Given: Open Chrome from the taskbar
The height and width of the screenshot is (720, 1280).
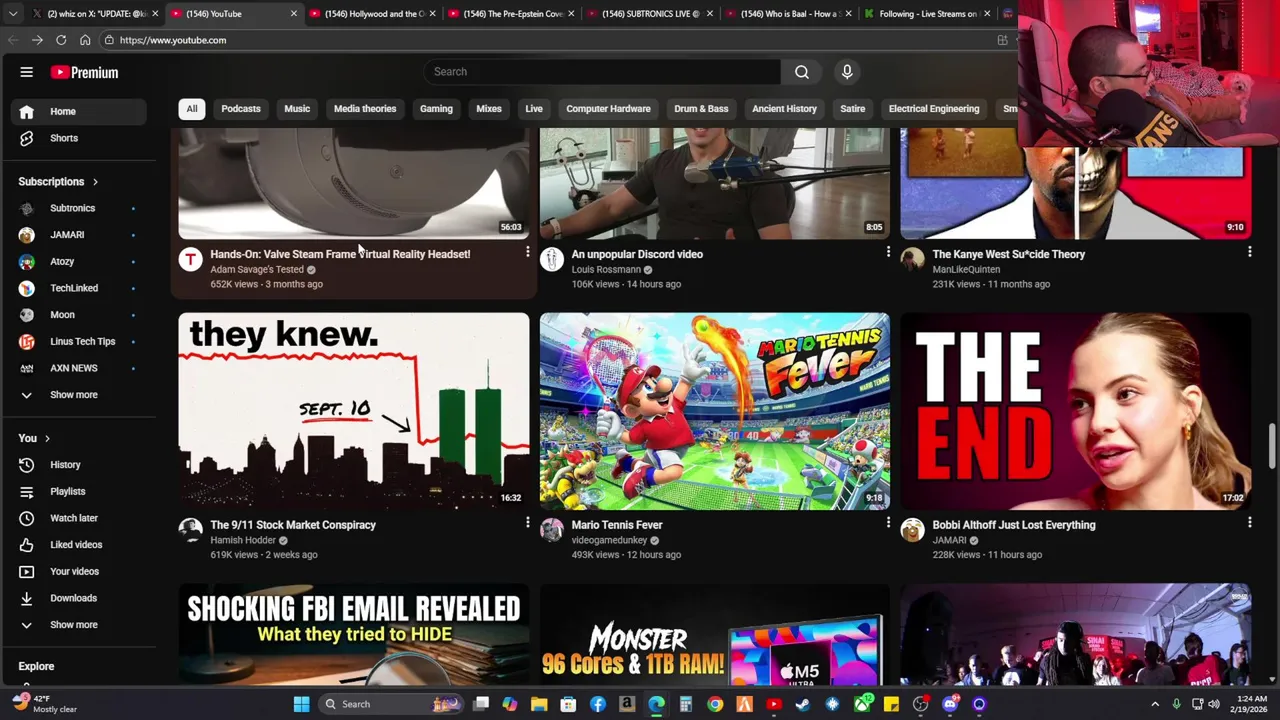Looking at the screenshot, I should 715,704.
